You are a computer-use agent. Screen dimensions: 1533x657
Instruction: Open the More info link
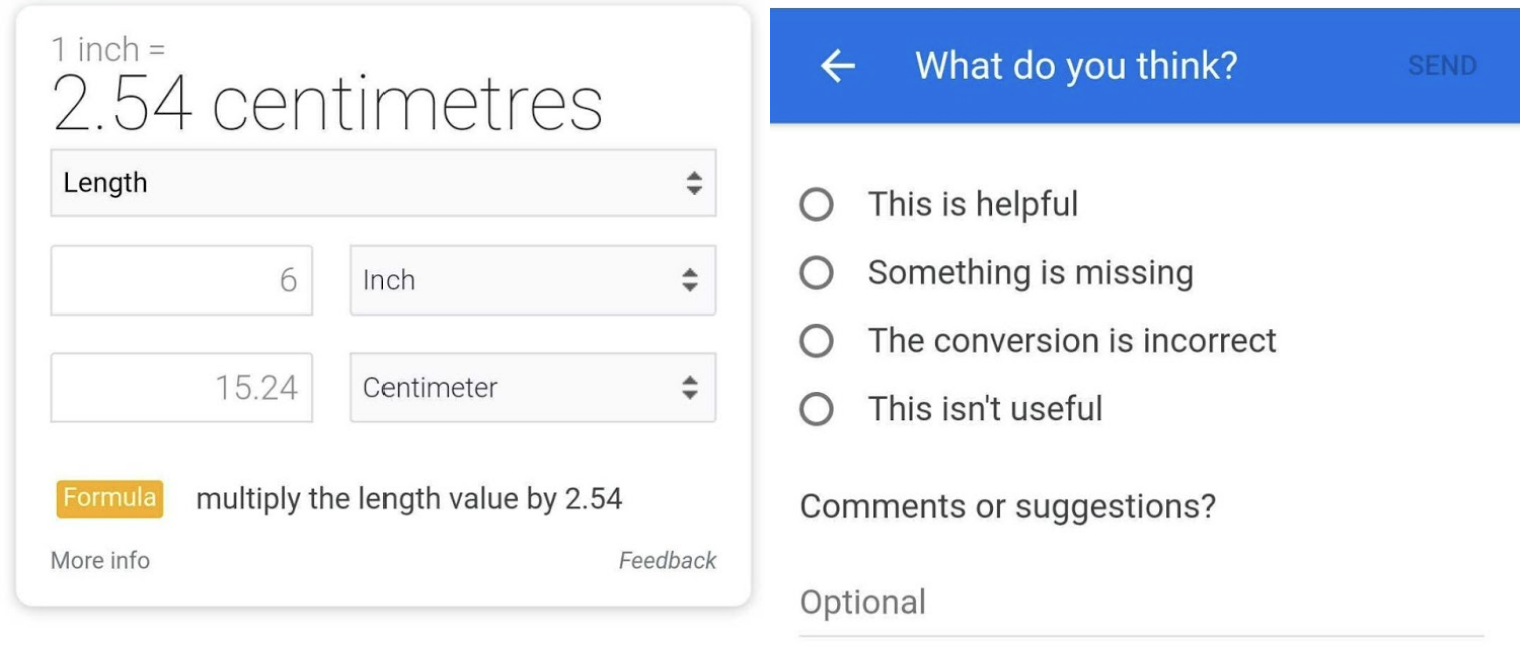[x=100, y=560]
